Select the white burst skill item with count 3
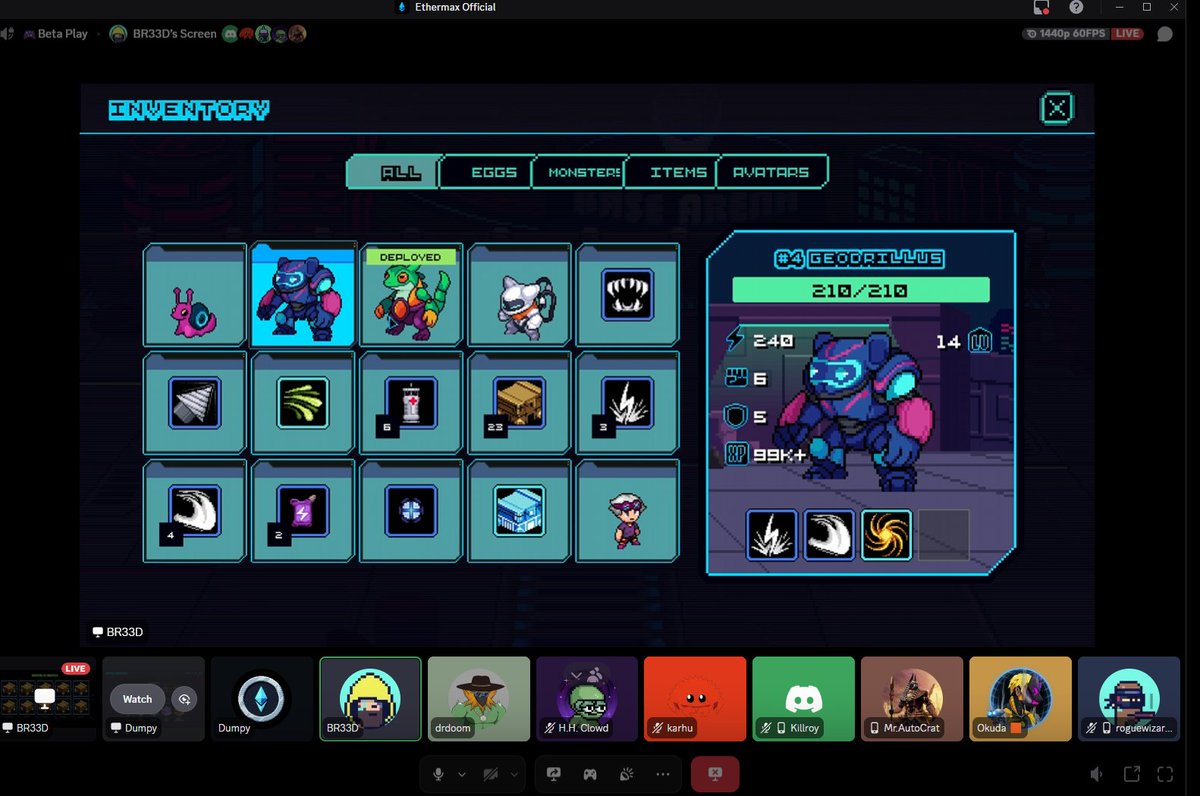 (x=627, y=403)
